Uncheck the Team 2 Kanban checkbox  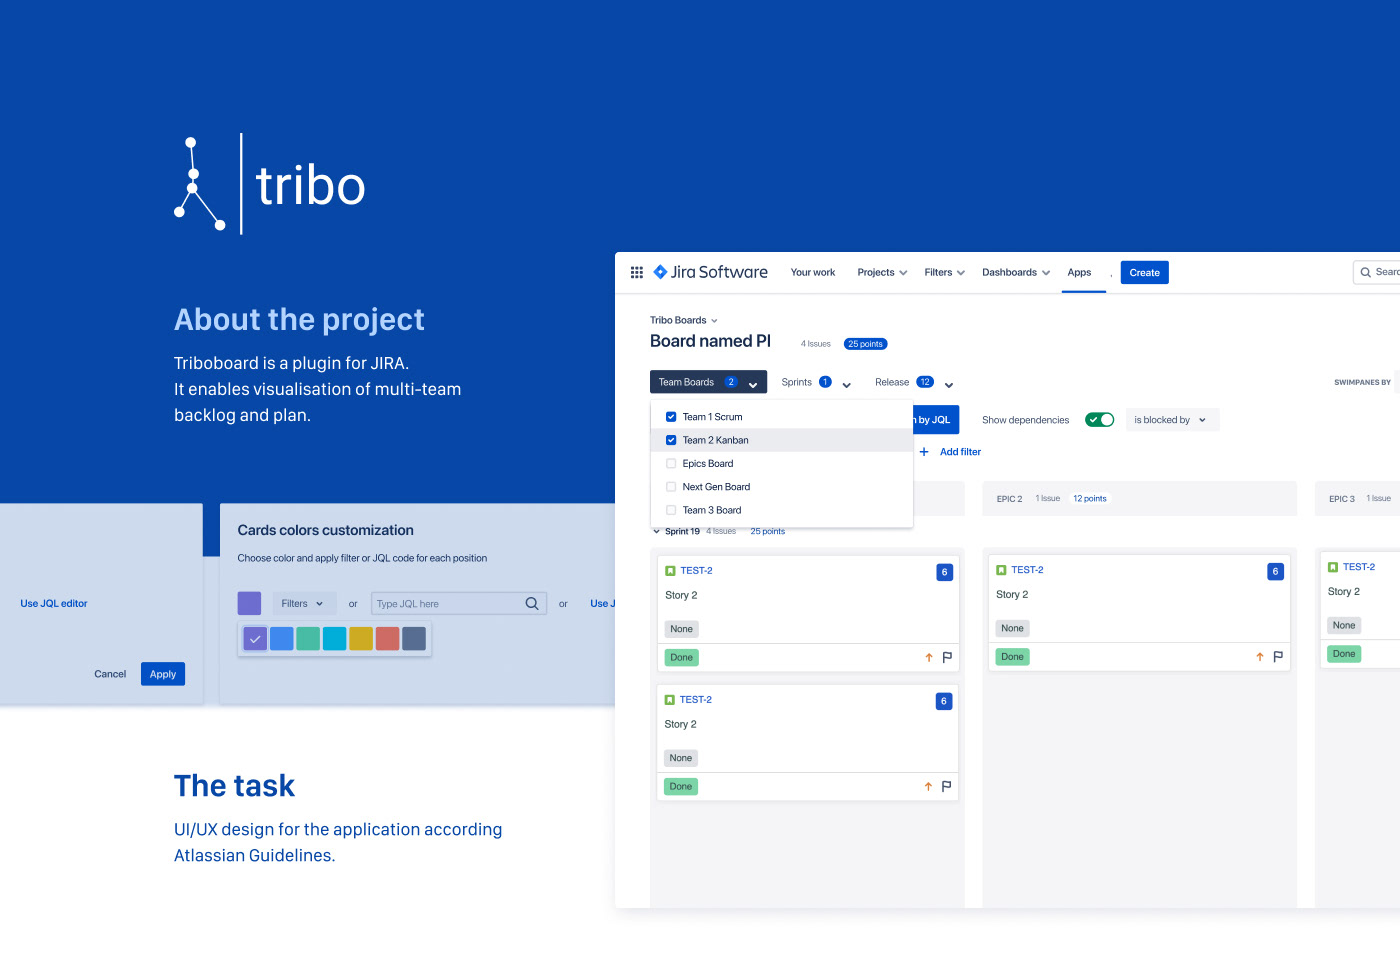[671, 440]
